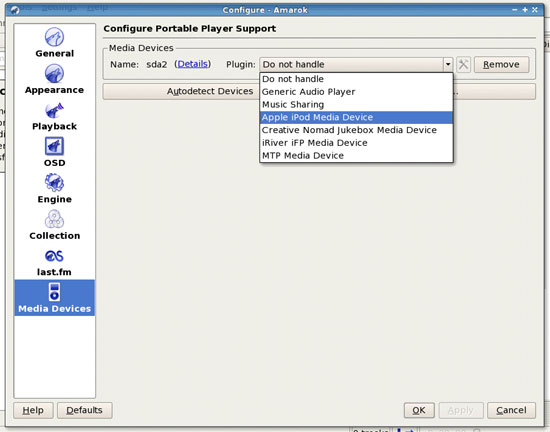
Task: Go to the Engine settings page
Action: pyautogui.click(x=54, y=189)
